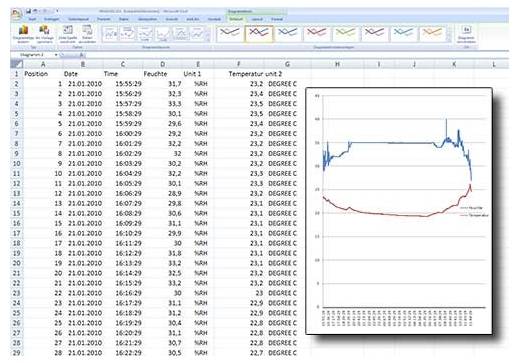The height and width of the screenshot is (363, 519).
Task: Click Als Vorlage speichern icon
Action: 44,34
